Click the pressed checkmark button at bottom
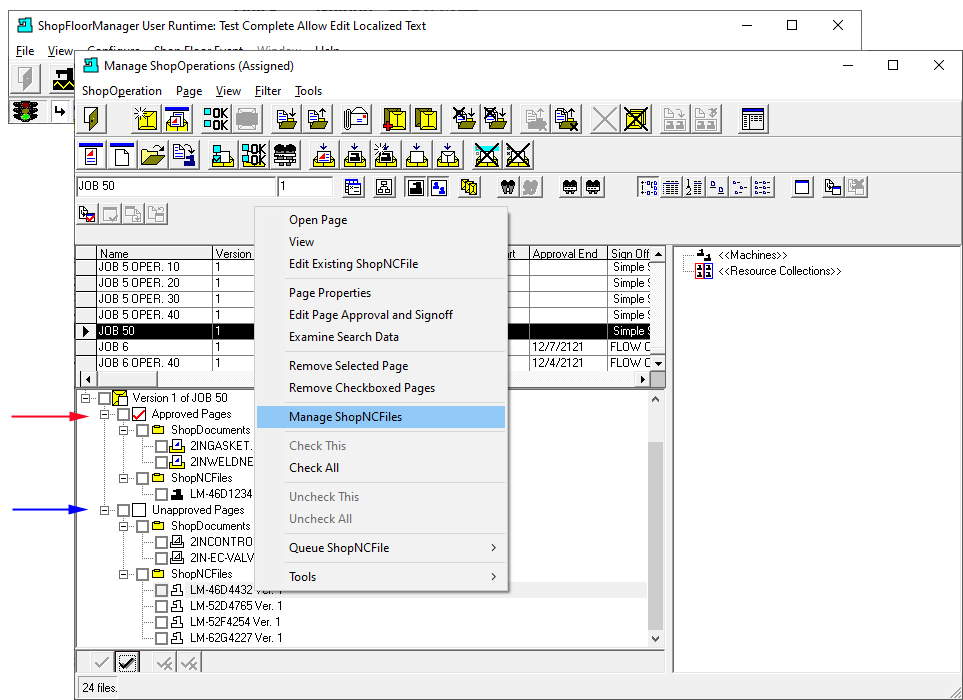 [127, 663]
